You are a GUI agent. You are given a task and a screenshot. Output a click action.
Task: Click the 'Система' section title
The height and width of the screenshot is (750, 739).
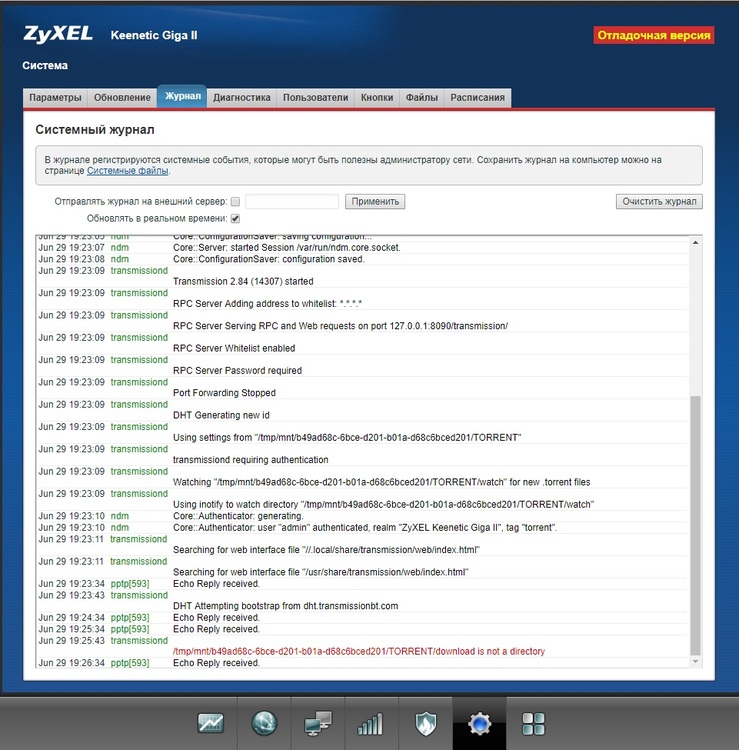[45, 66]
